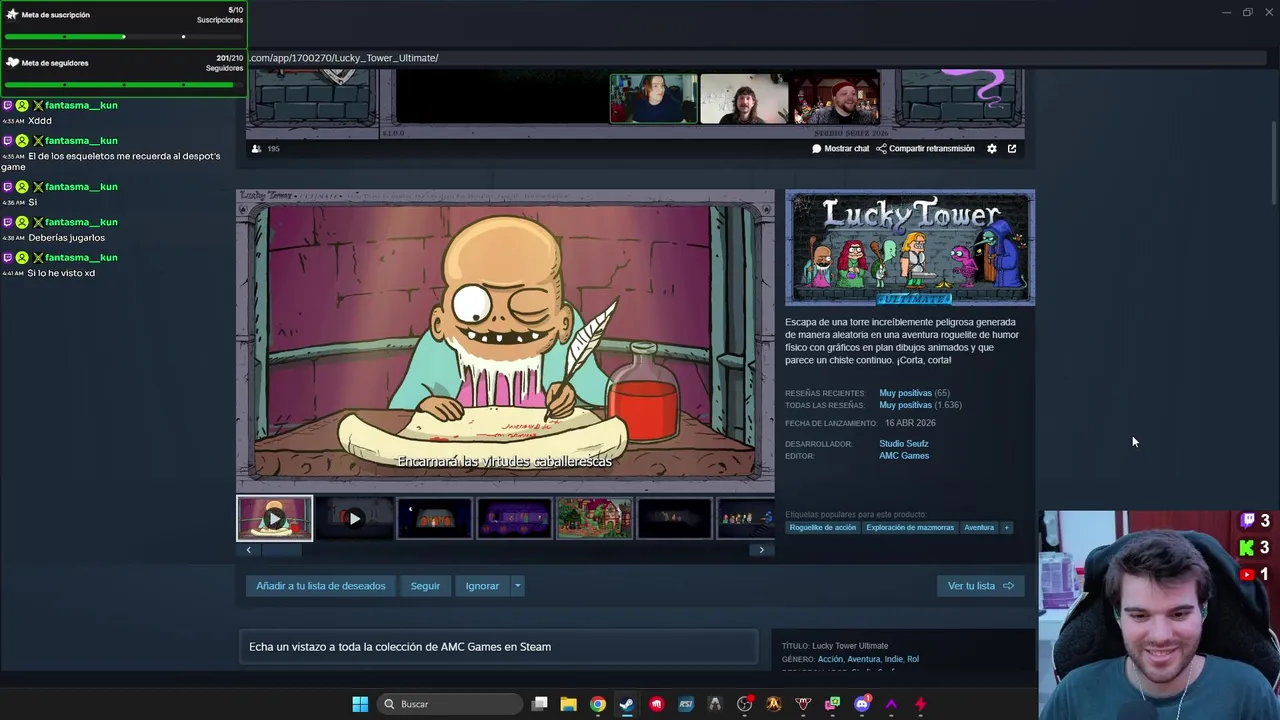1280x720 pixels.
Task: Select the Roguelike de acción tag
Action: click(x=823, y=528)
